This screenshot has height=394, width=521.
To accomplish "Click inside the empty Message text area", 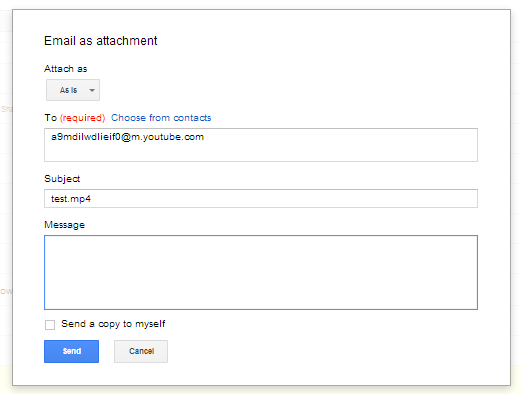I will click(x=261, y=272).
